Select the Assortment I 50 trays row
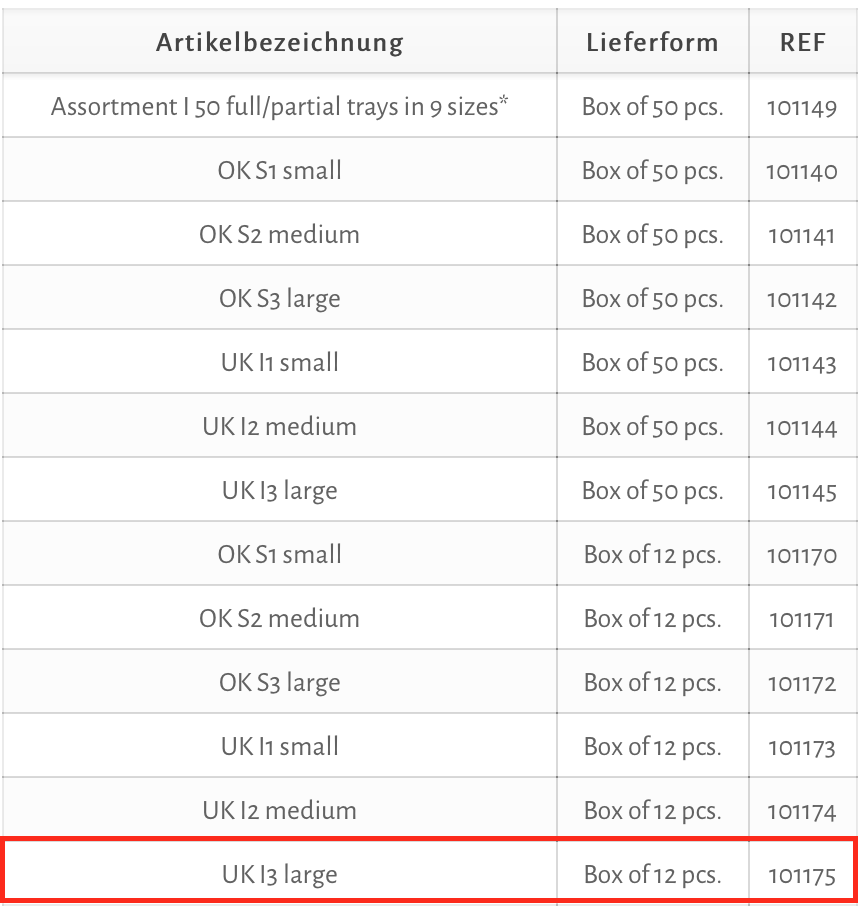Screen dimensions: 866x906 coord(430,106)
